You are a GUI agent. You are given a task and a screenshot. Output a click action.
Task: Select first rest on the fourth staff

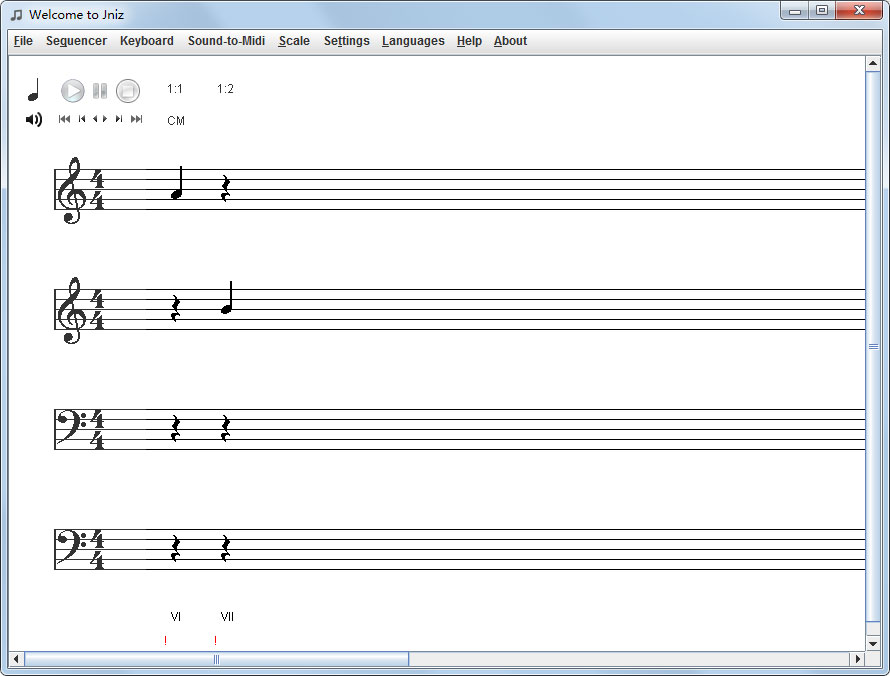(176, 548)
